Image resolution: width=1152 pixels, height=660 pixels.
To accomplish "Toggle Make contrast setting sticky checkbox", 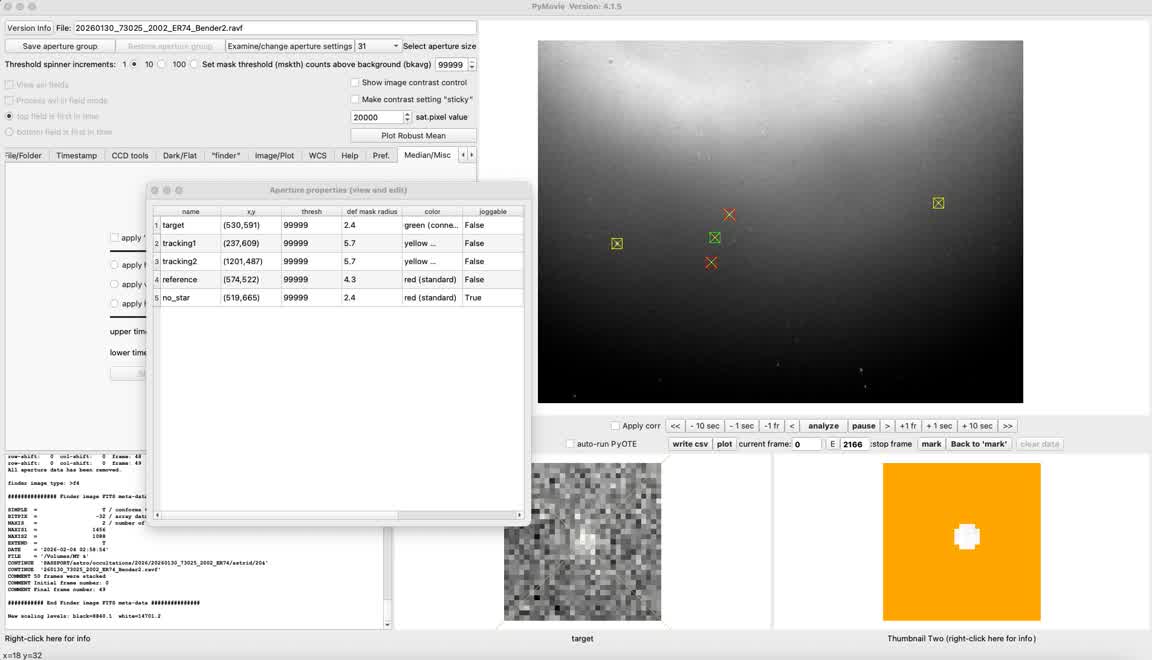I will click(x=355, y=100).
